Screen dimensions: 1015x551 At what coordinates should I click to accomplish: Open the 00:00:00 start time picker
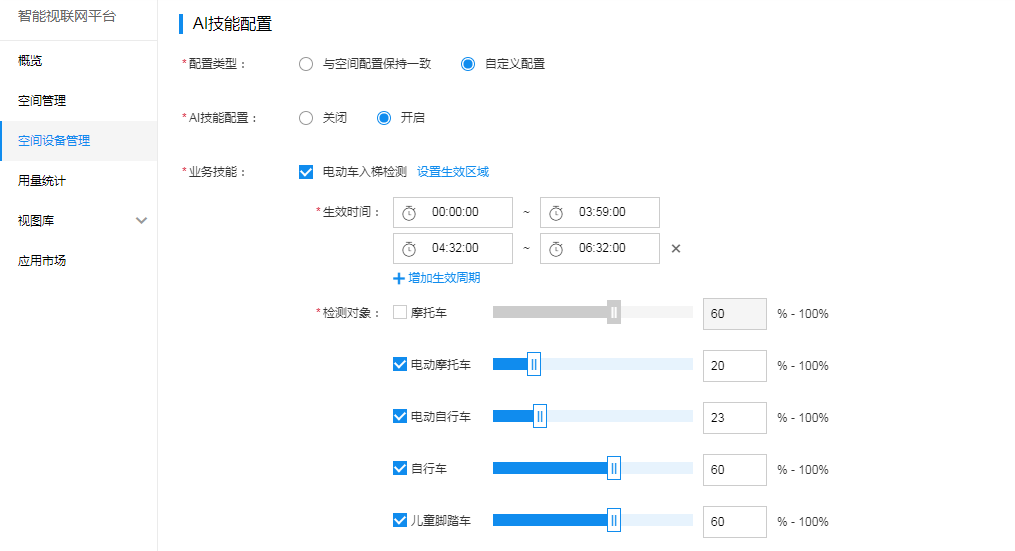coord(452,212)
